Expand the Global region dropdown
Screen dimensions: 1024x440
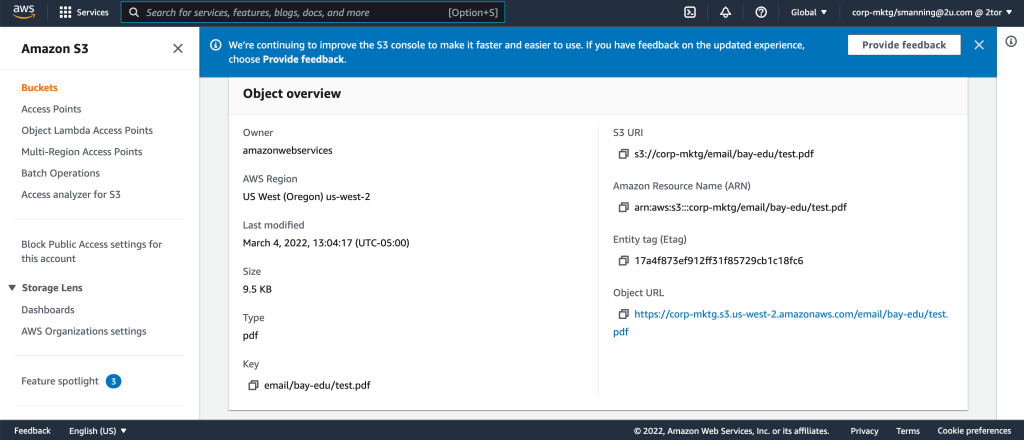(x=809, y=13)
